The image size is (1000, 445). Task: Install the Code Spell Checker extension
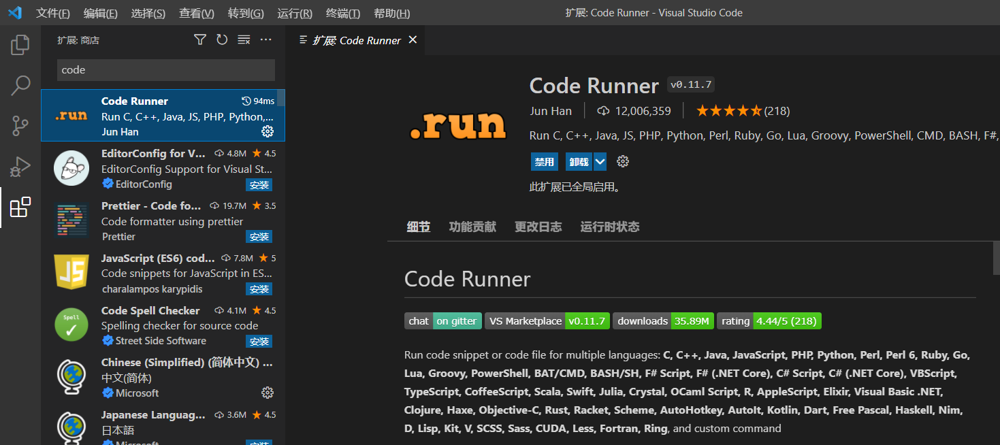click(x=259, y=341)
